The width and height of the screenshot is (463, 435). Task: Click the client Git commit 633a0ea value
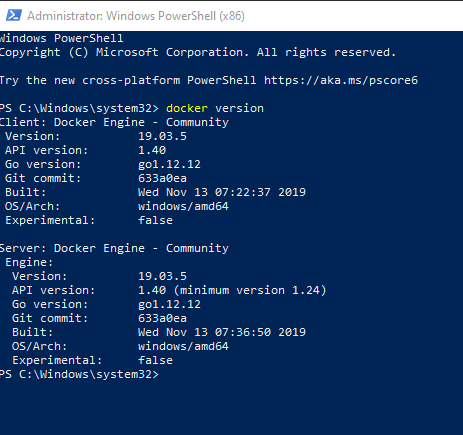[x=162, y=178]
